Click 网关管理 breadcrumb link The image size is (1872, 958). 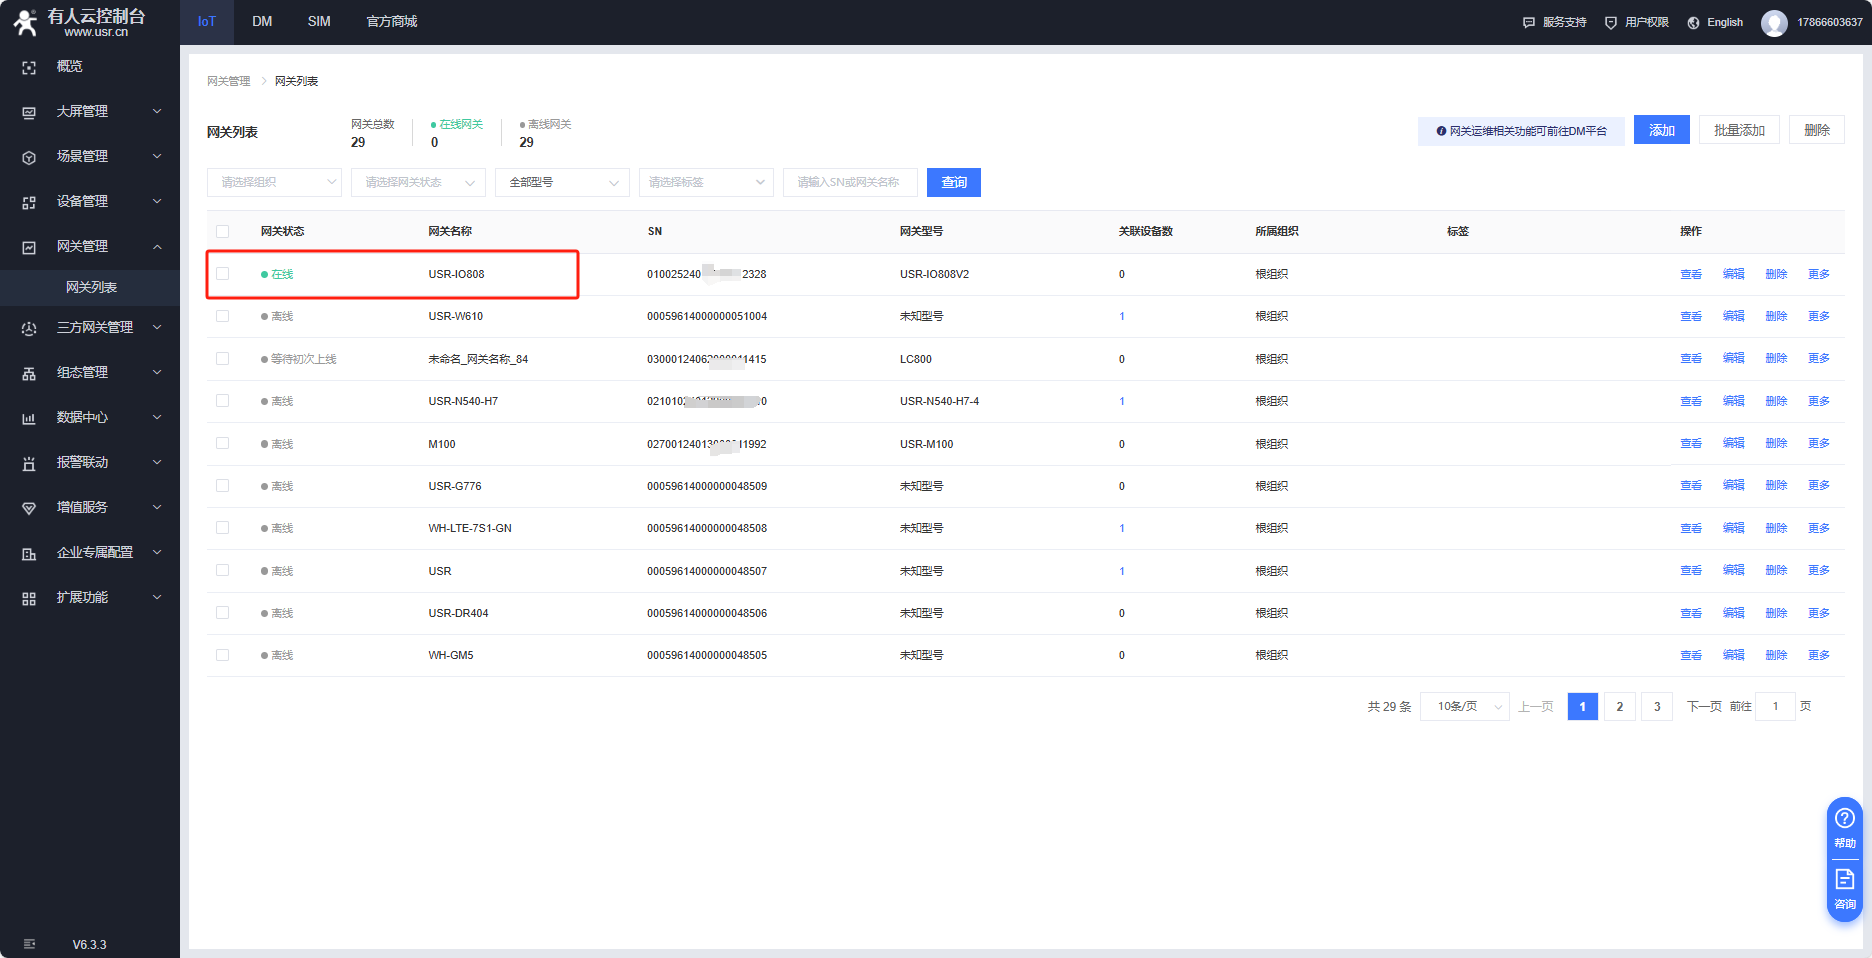tap(229, 81)
